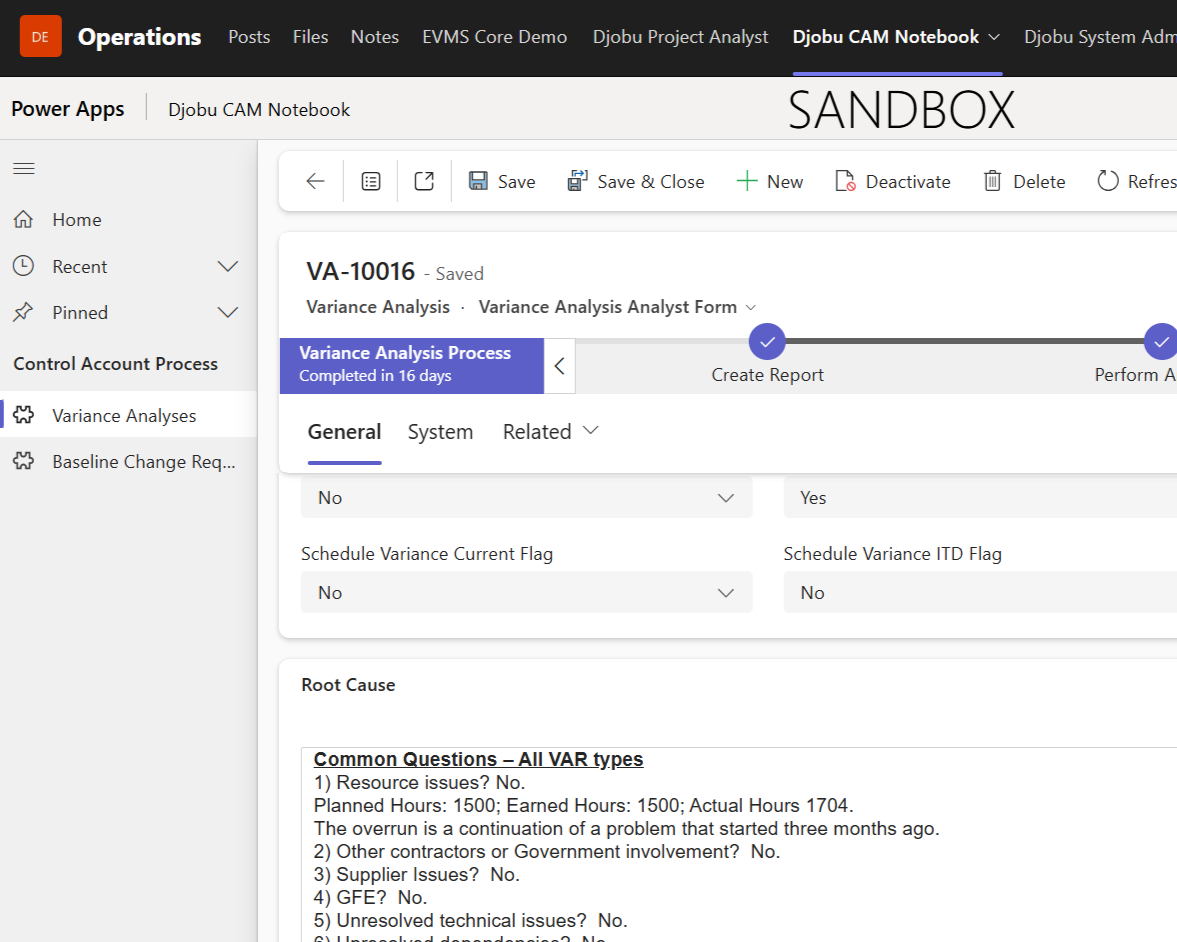1177x942 pixels.
Task: Expand the Pinned section chevron
Action: point(228,312)
